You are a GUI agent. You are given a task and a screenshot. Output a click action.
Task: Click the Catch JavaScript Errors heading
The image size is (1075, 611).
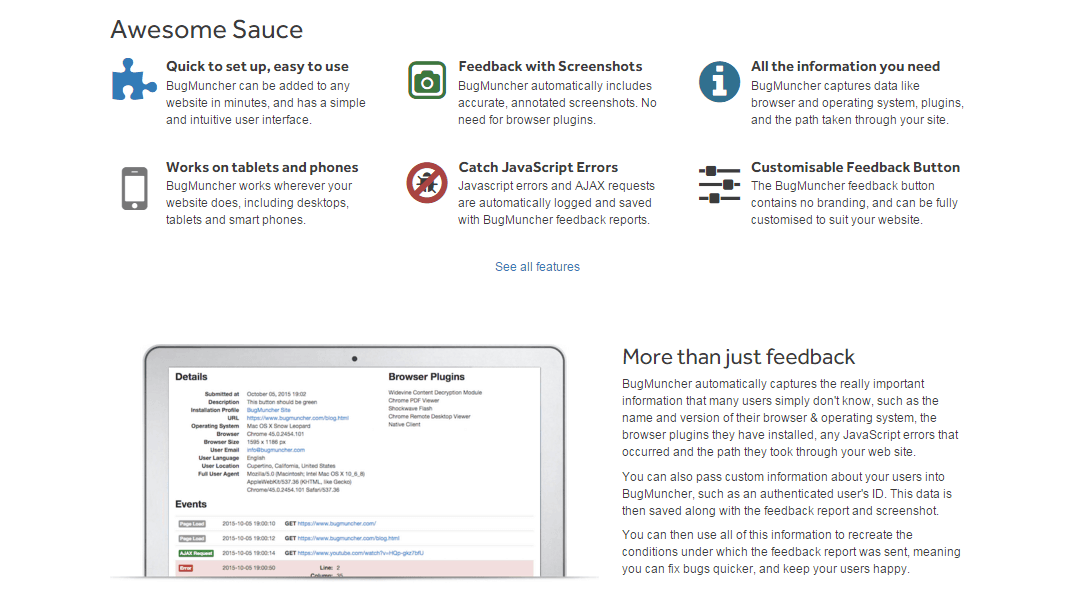pyautogui.click(x=538, y=167)
